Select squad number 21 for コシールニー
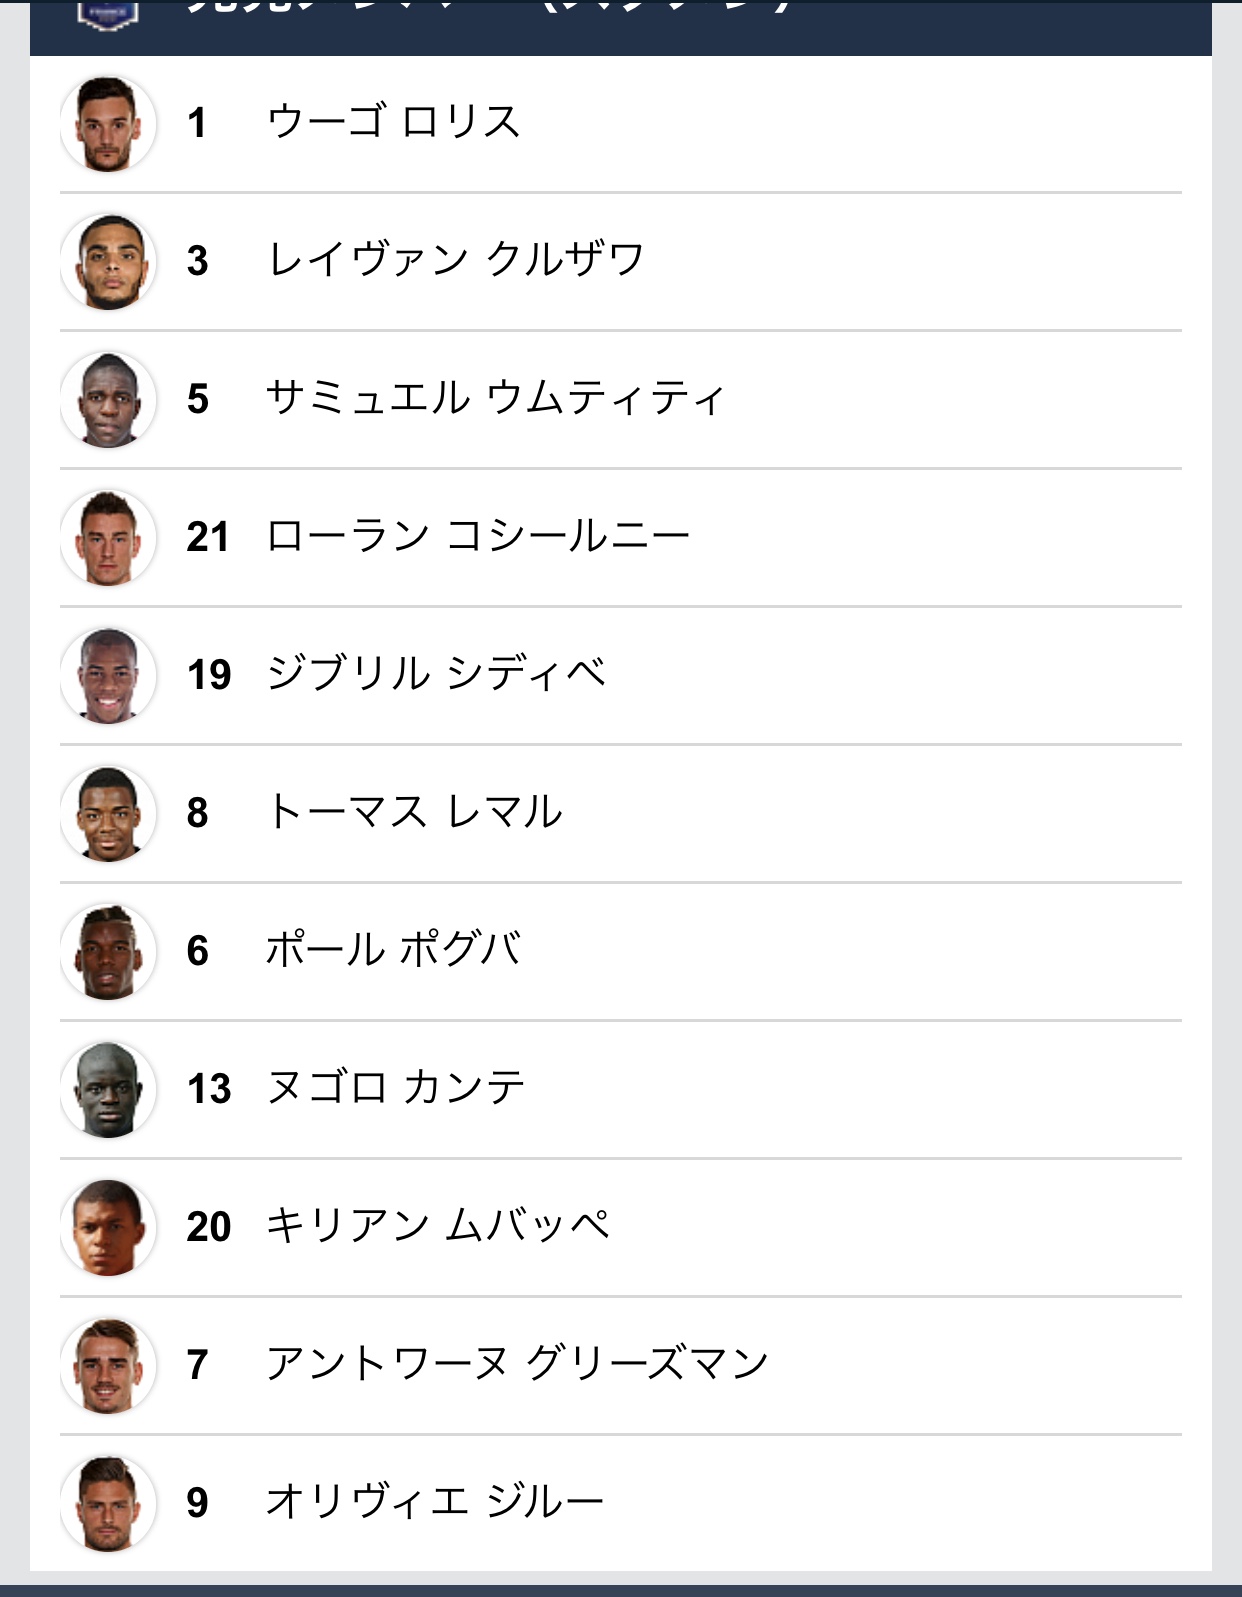 (208, 538)
